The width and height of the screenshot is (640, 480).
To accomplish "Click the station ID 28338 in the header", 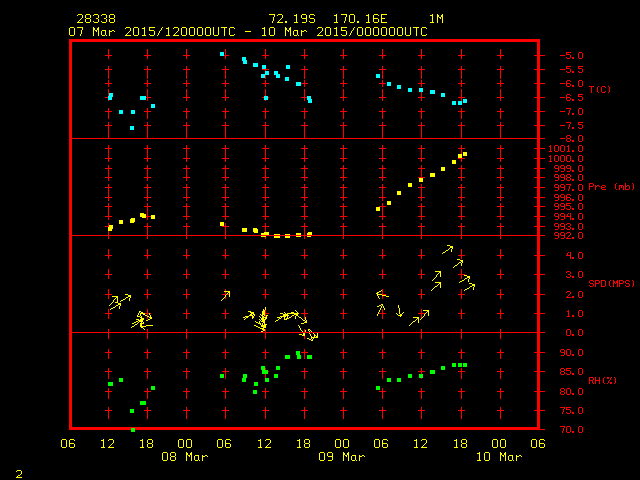I will coord(93,19).
